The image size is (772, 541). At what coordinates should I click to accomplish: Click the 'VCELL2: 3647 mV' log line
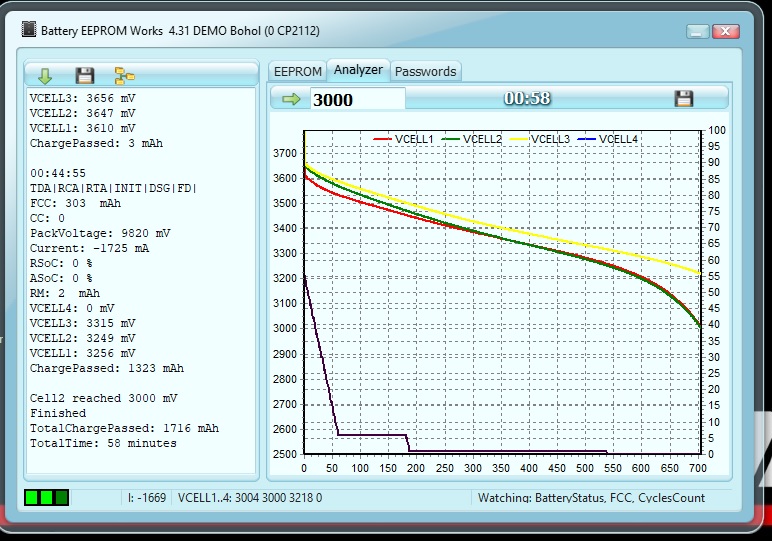coord(82,113)
